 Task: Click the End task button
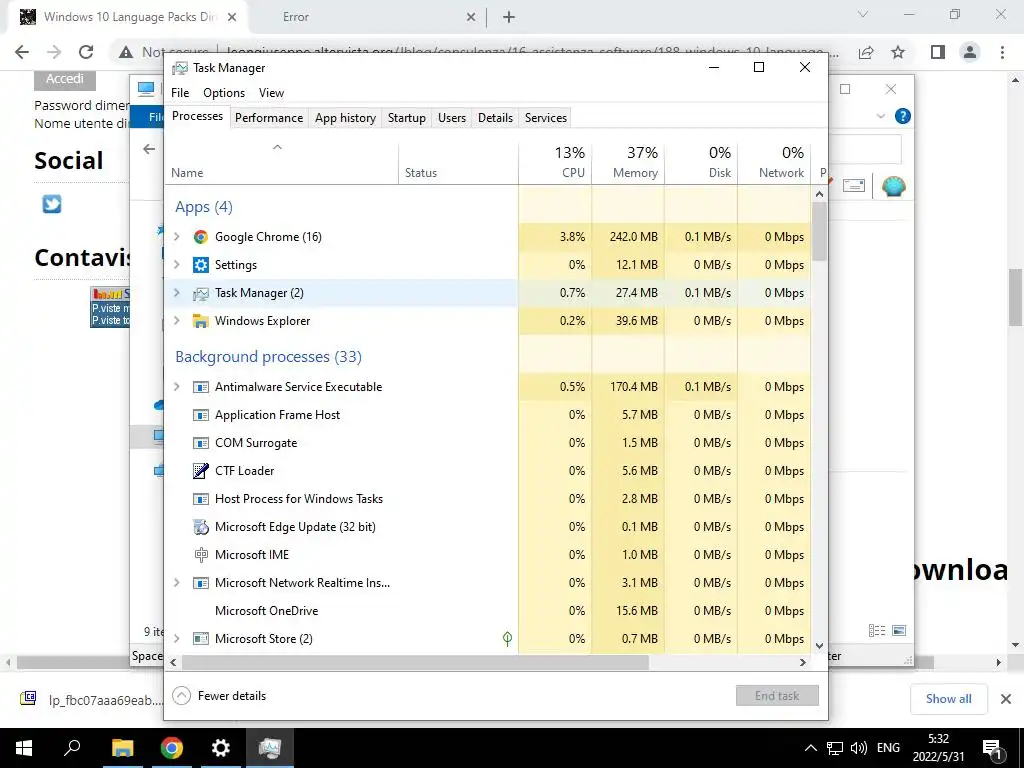pyautogui.click(x=777, y=696)
